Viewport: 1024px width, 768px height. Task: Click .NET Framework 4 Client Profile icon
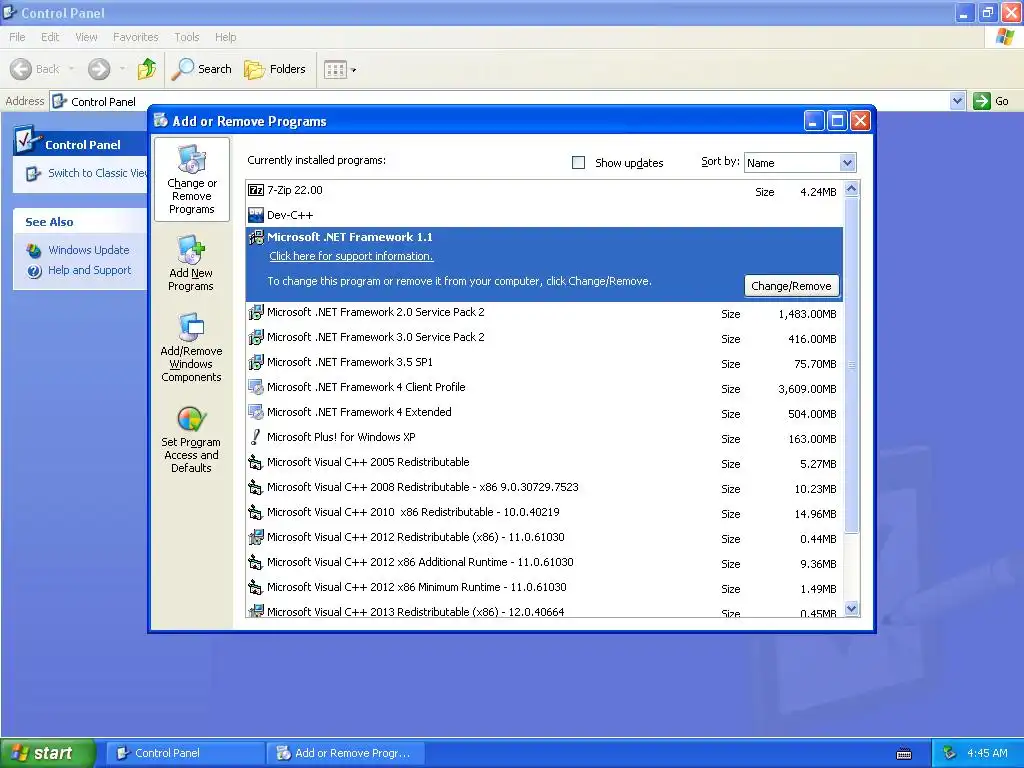[x=256, y=387]
